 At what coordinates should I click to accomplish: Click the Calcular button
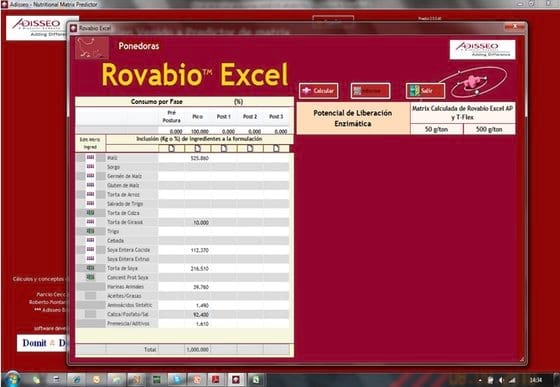pyautogui.click(x=318, y=91)
